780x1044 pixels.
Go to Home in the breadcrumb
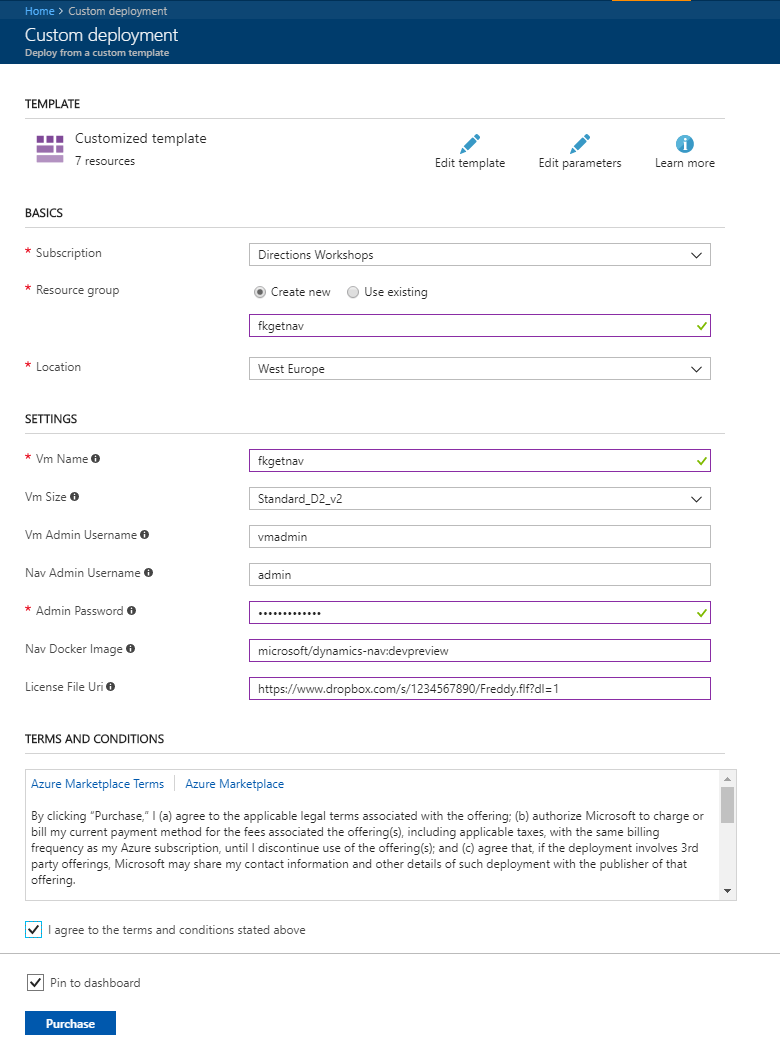(39, 11)
